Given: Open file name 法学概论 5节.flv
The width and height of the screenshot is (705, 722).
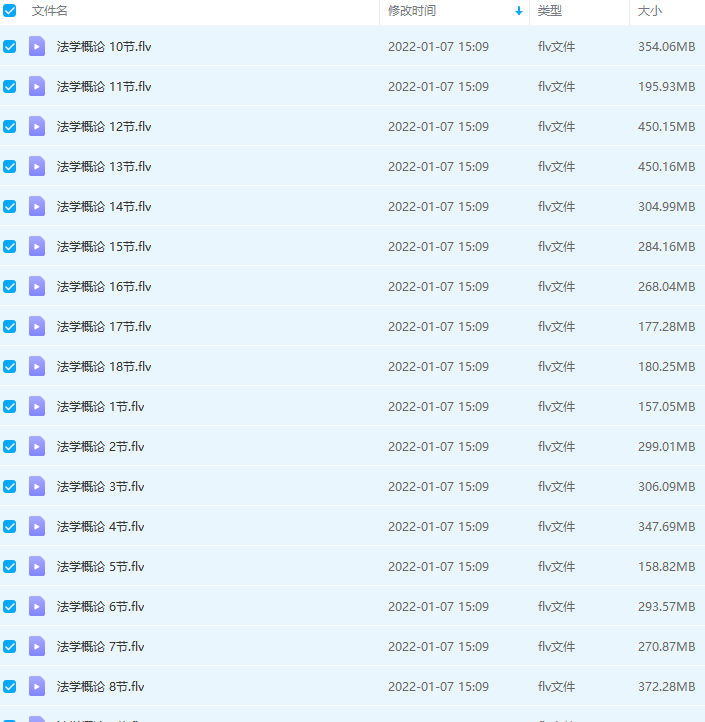Looking at the screenshot, I should (x=100, y=567).
